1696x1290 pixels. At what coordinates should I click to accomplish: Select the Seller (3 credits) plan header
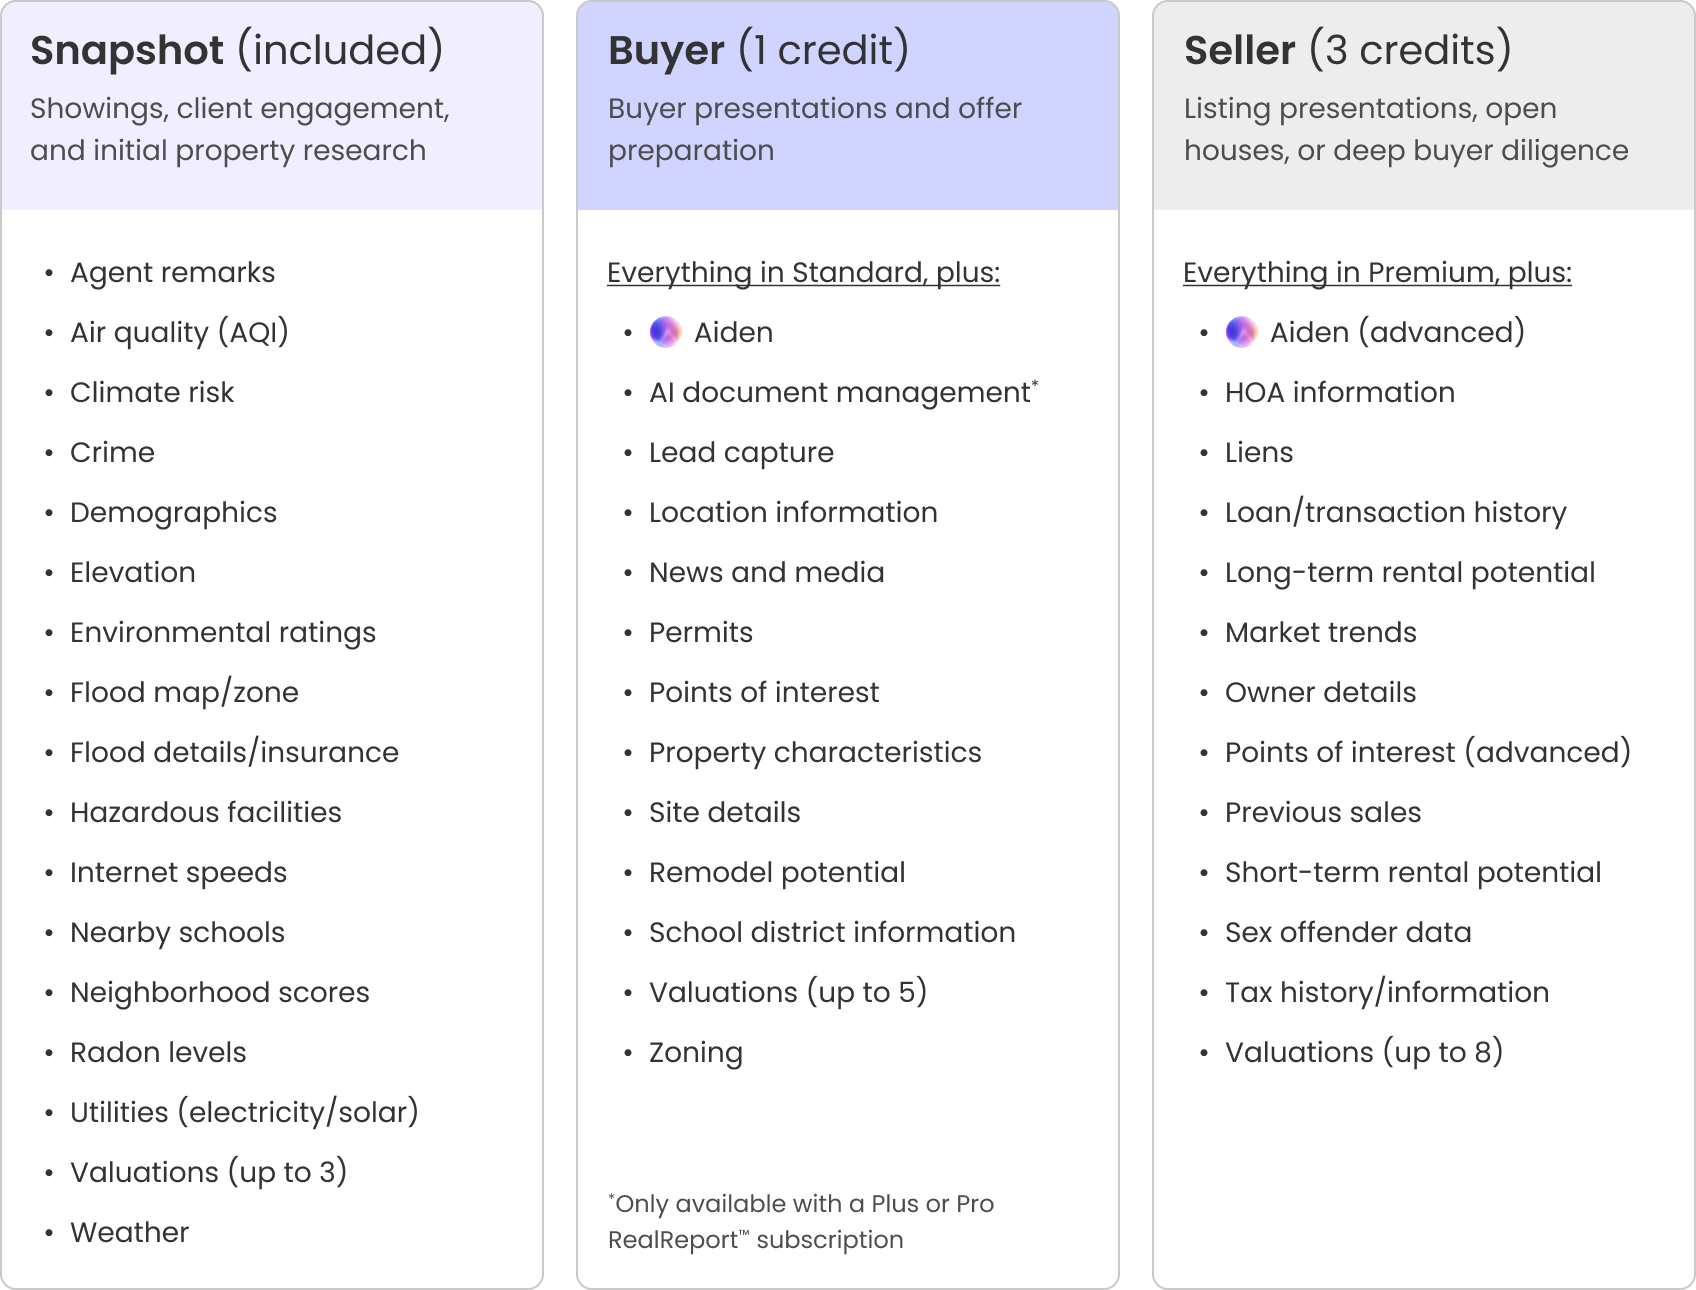point(1348,50)
